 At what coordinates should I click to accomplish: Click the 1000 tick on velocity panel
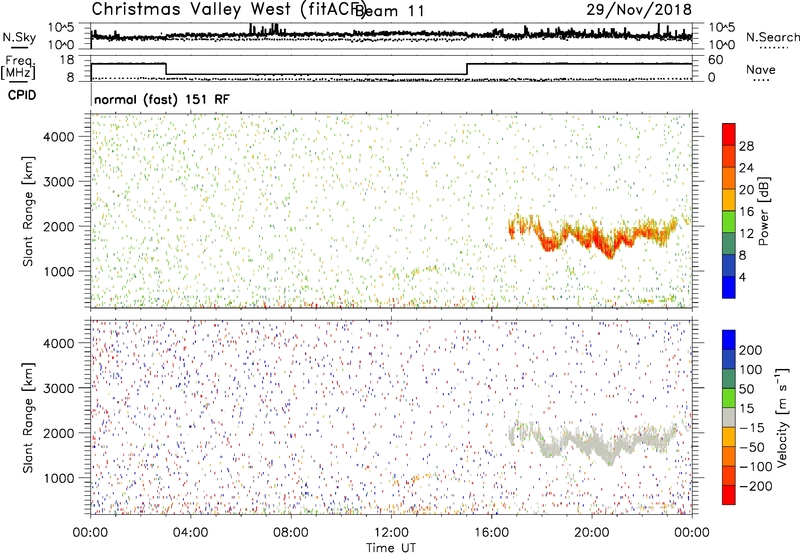pos(58,478)
